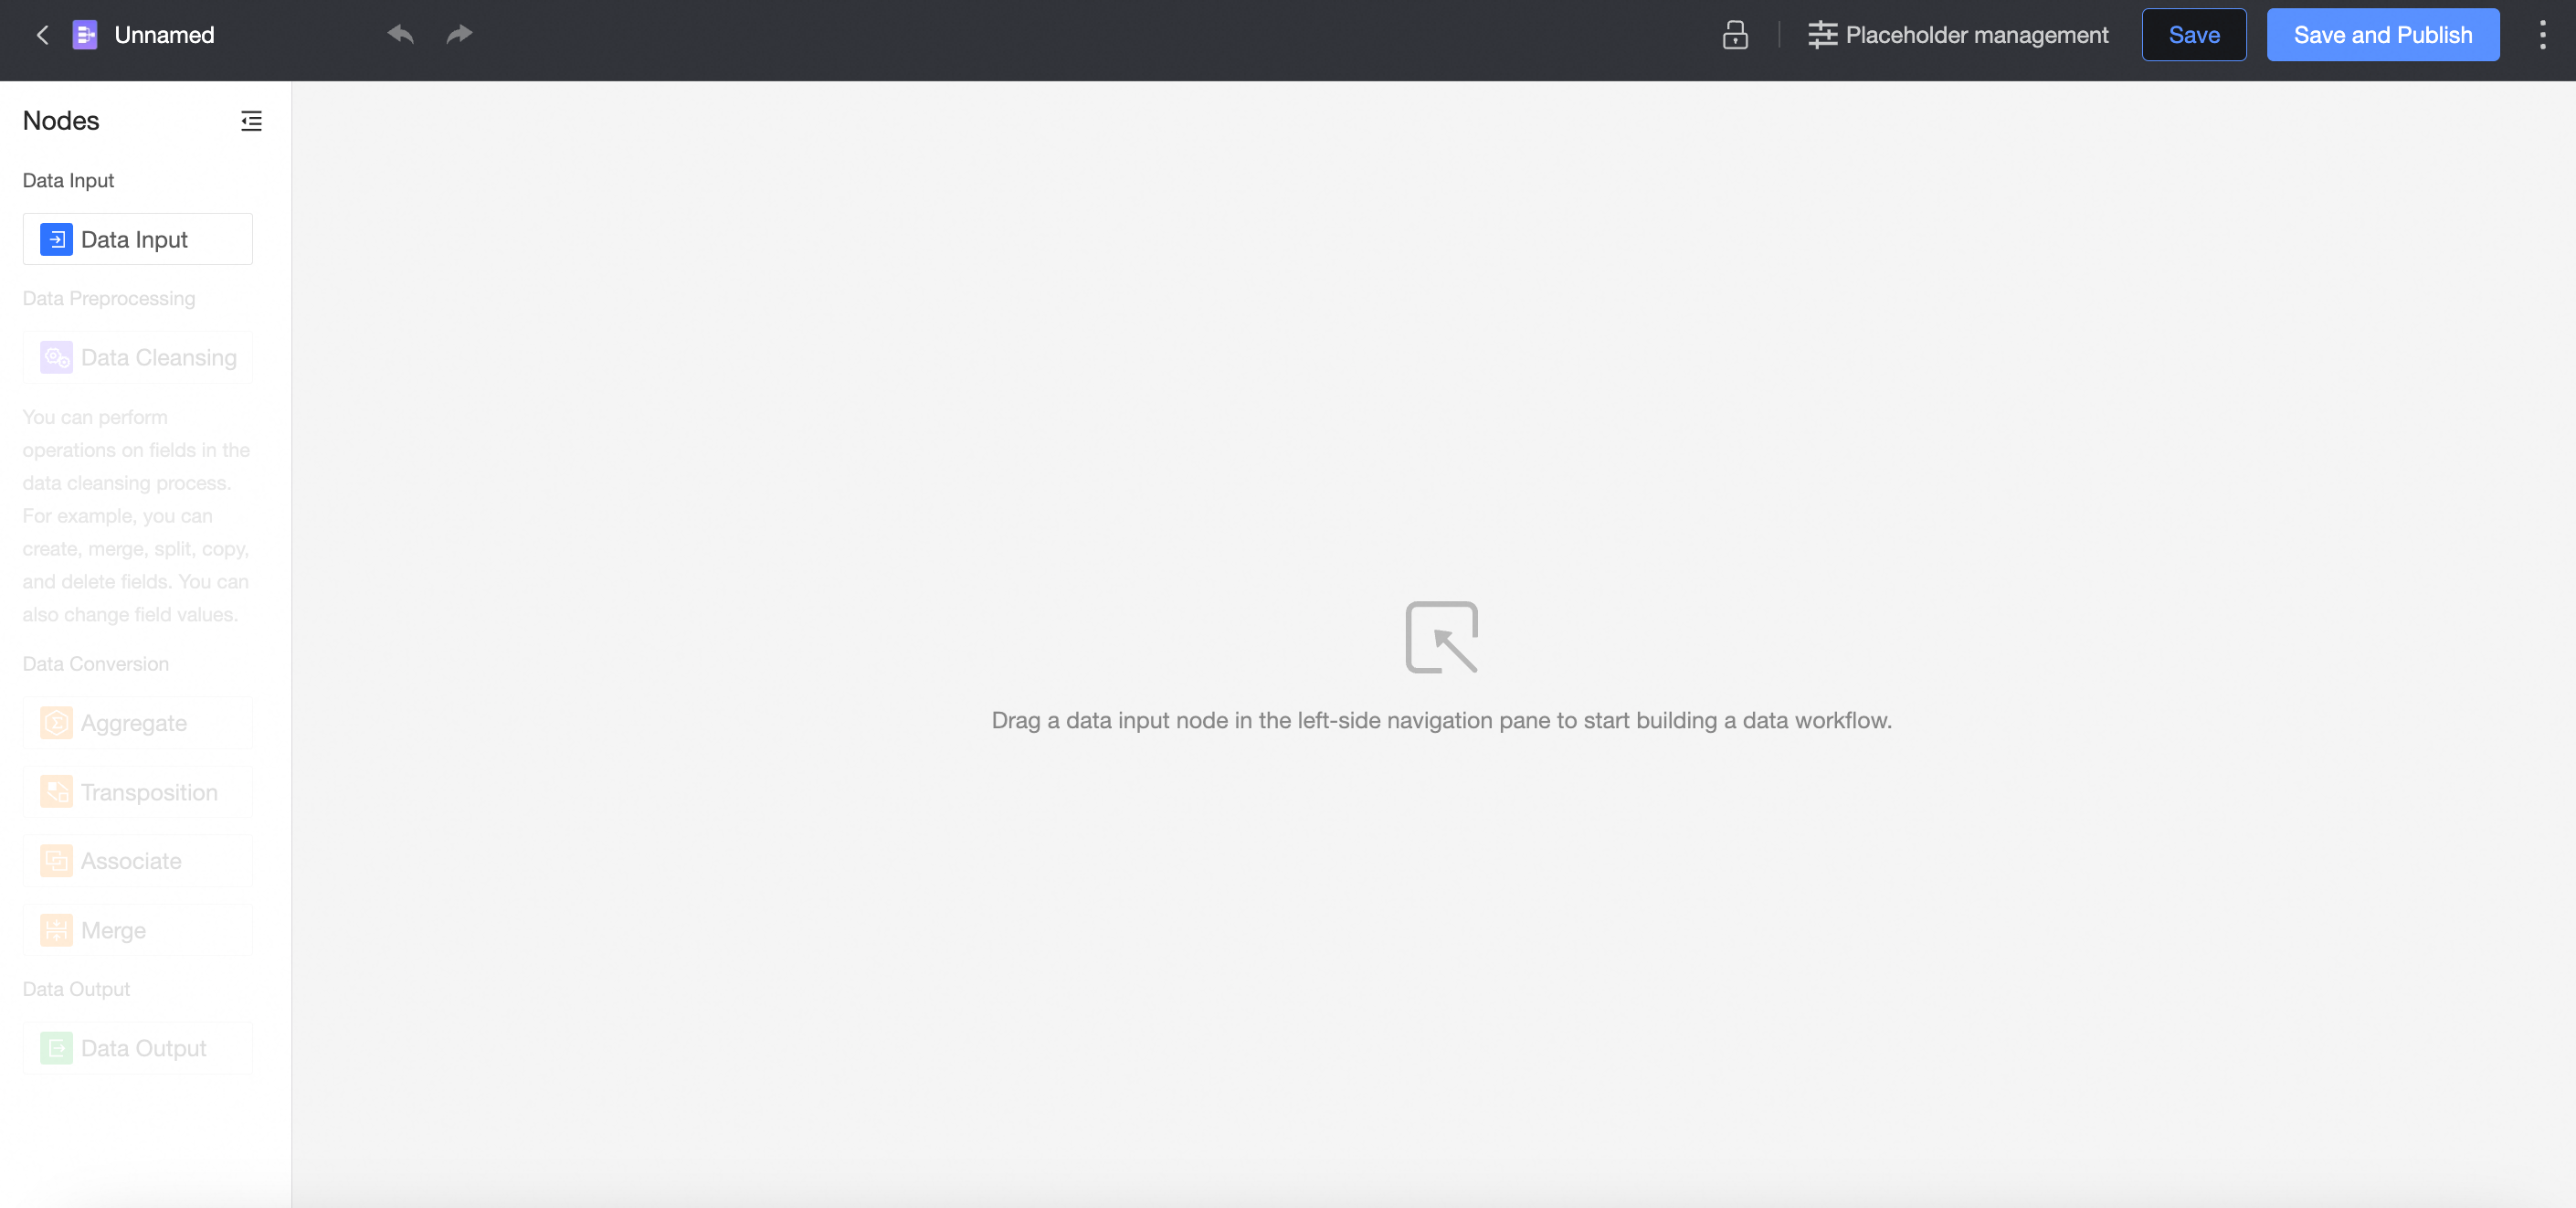The height and width of the screenshot is (1208, 2576).
Task: Click the Save button
Action: pos(2193,35)
